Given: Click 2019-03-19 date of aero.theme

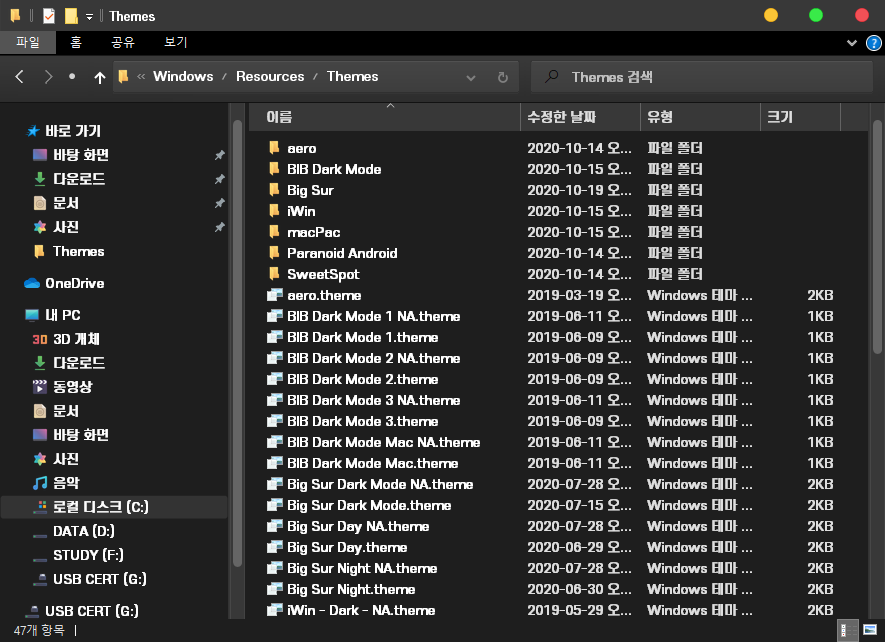Looking at the screenshot, I should click(580, 295).
